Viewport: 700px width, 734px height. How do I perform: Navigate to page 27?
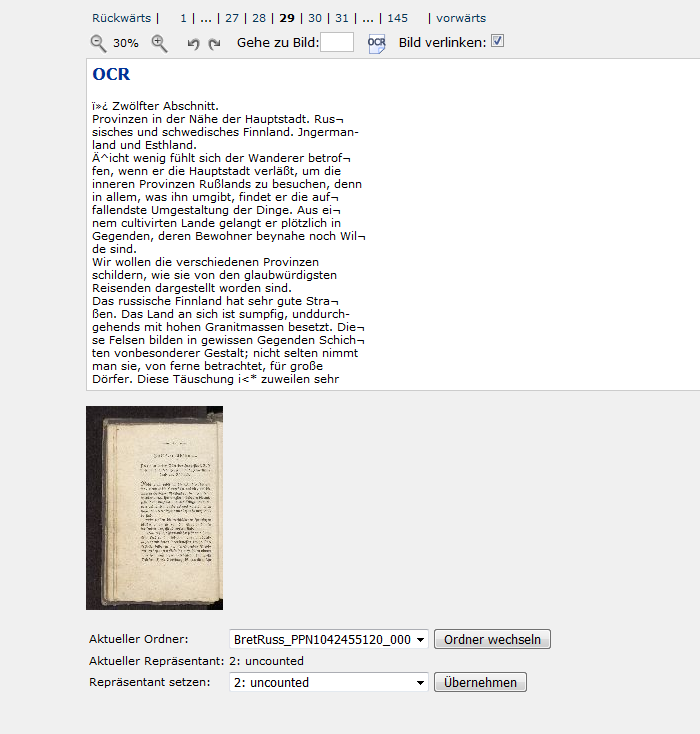232,18
